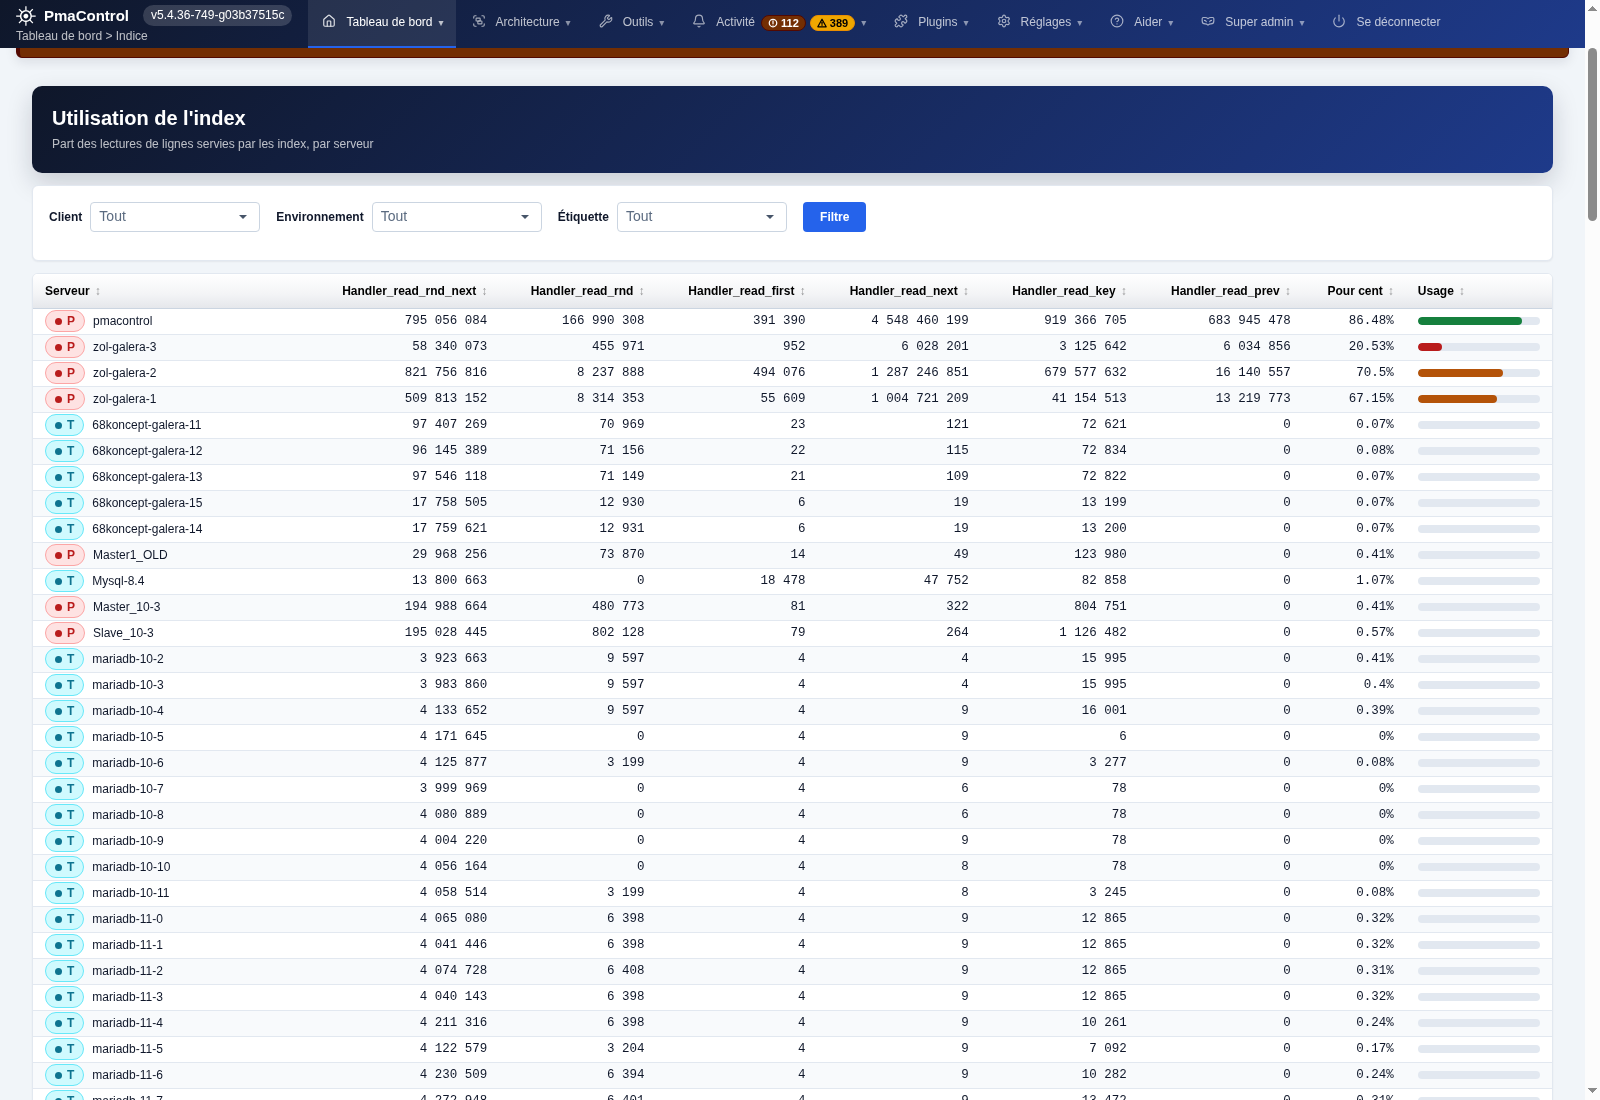Open the pmacontrol server link
1600x1100 pixels.
(122, 321)
